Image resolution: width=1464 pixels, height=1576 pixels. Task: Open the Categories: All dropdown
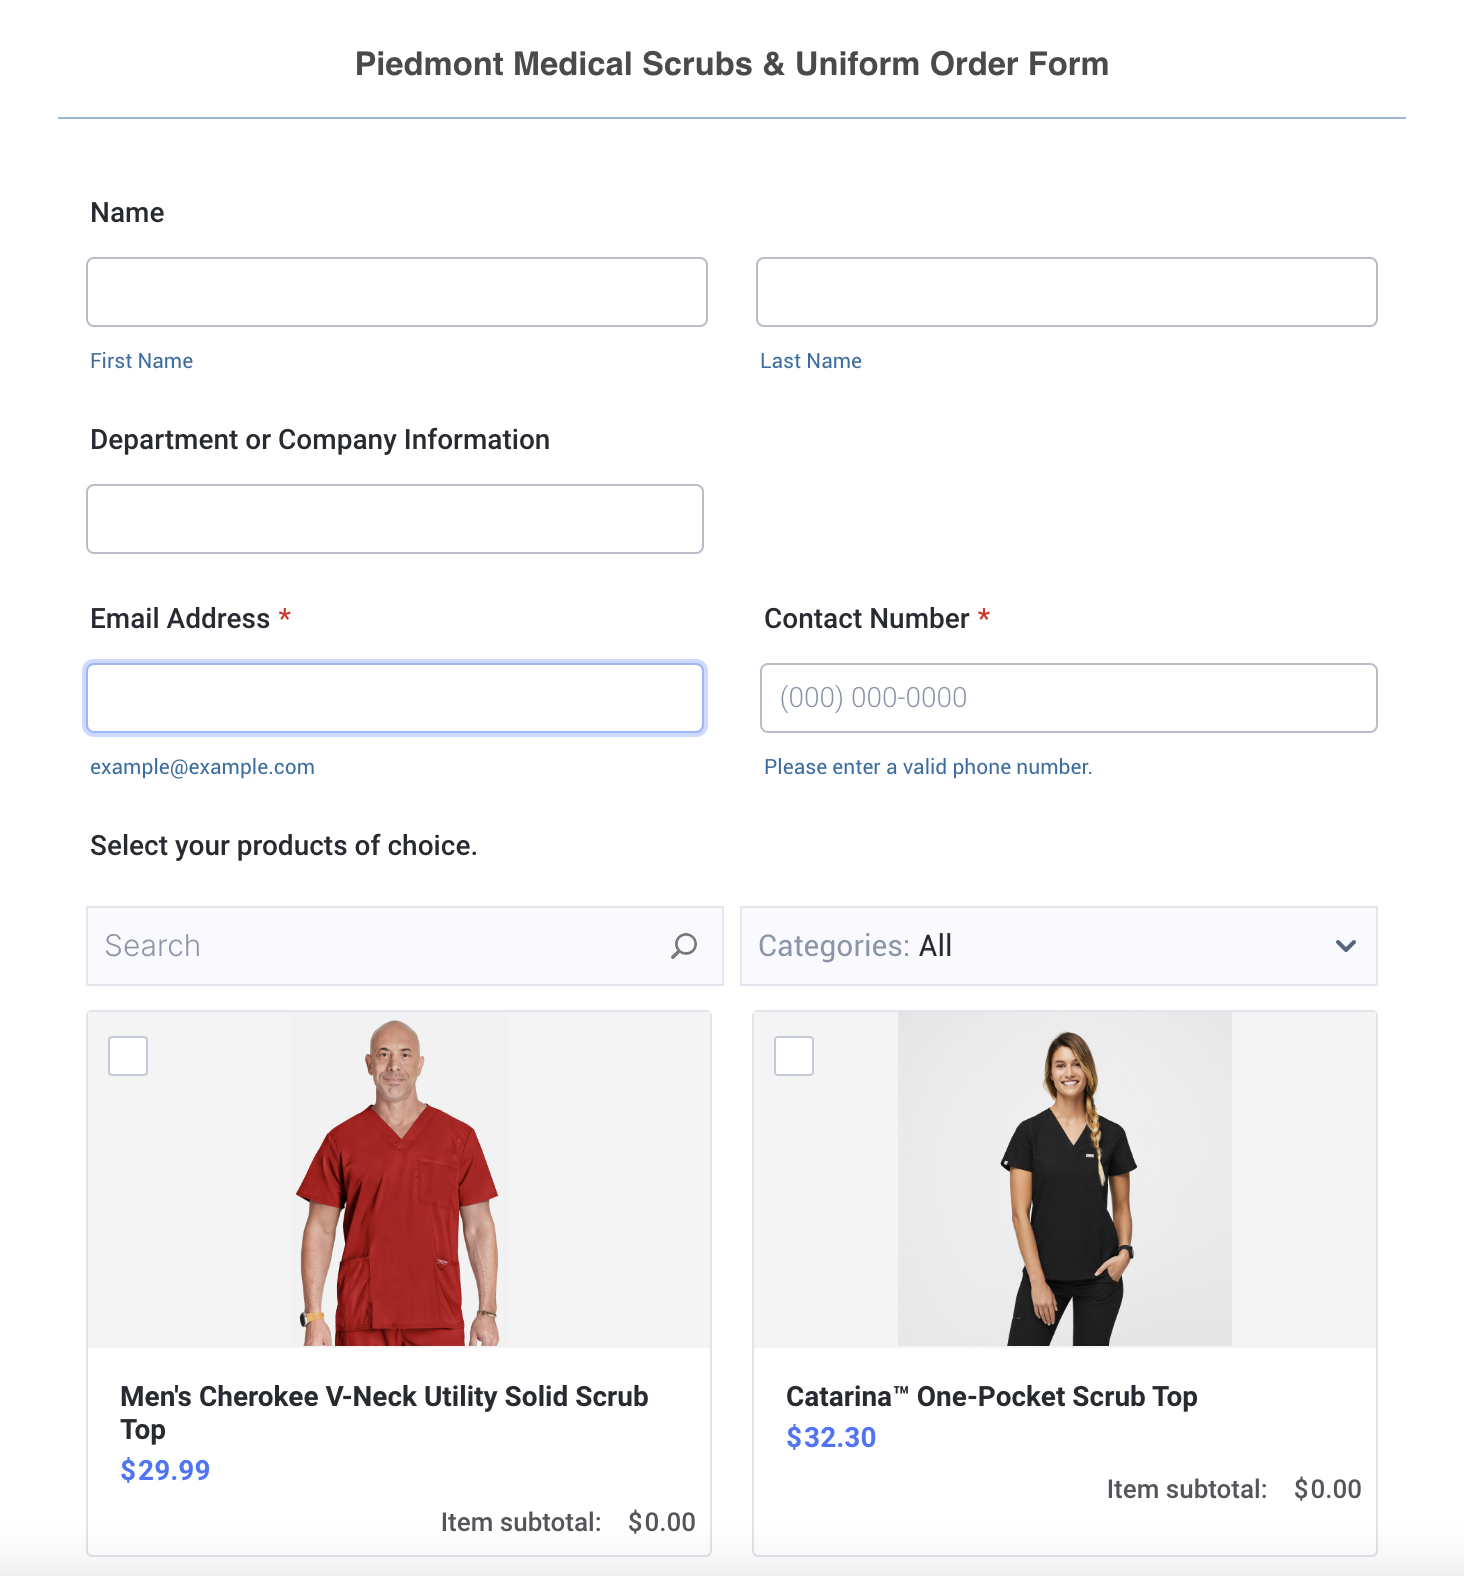click(1058, 946)
